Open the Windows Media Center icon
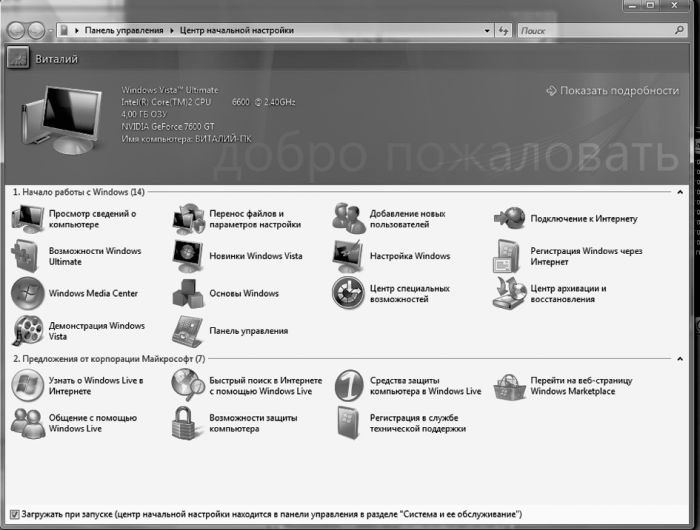 coord(28,294)
